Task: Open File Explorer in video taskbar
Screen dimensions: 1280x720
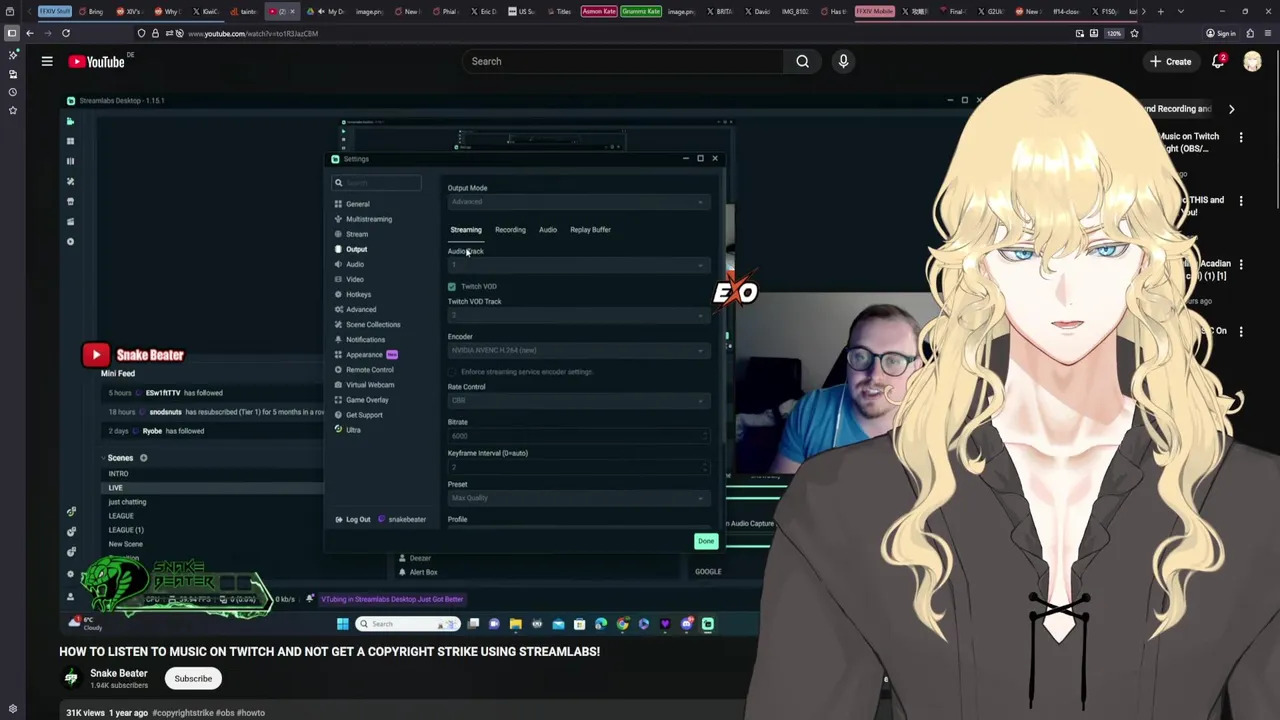Action: [x=515, y=624]
